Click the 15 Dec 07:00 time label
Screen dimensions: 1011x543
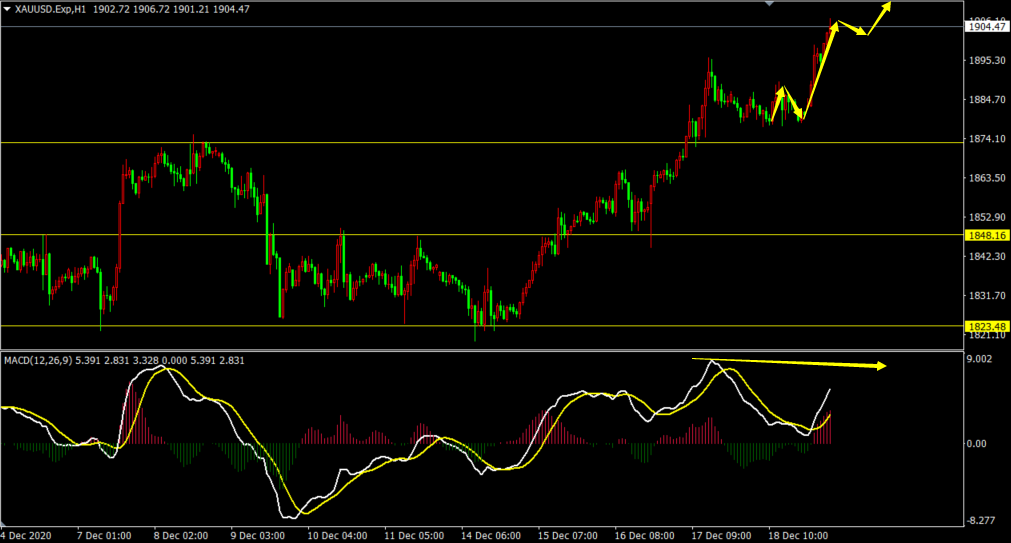coord(567,535)
